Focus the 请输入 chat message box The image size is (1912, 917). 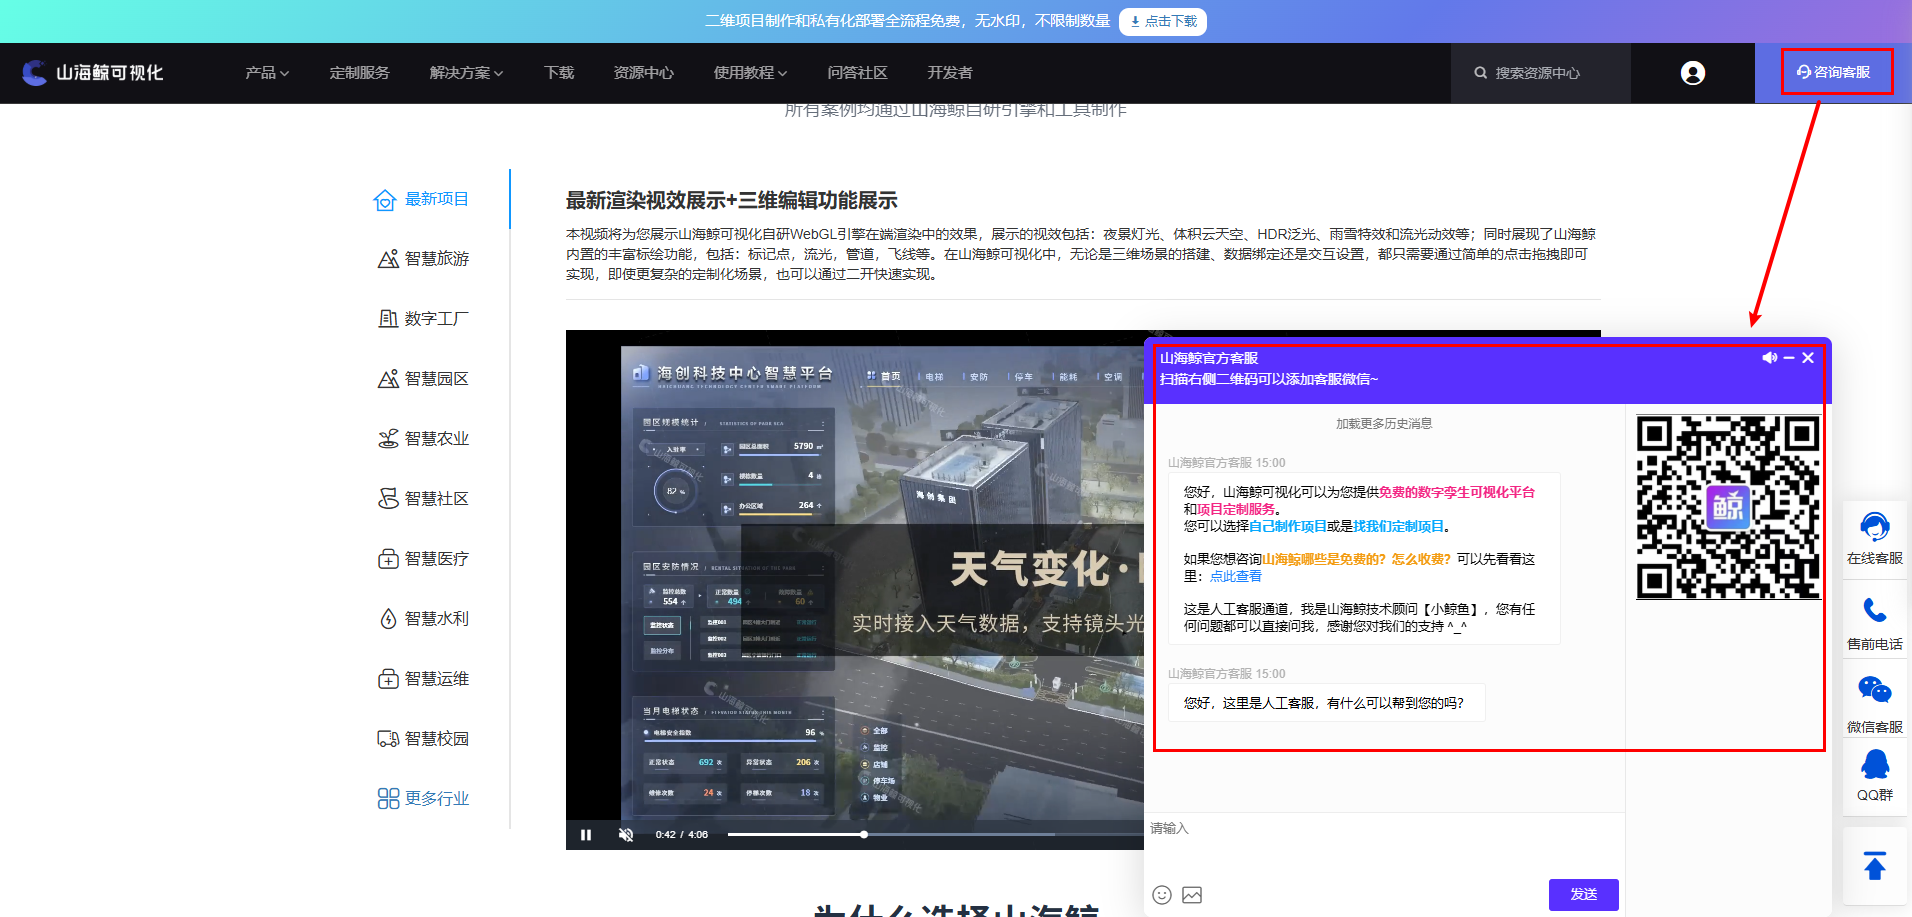tap(1384, 845)
